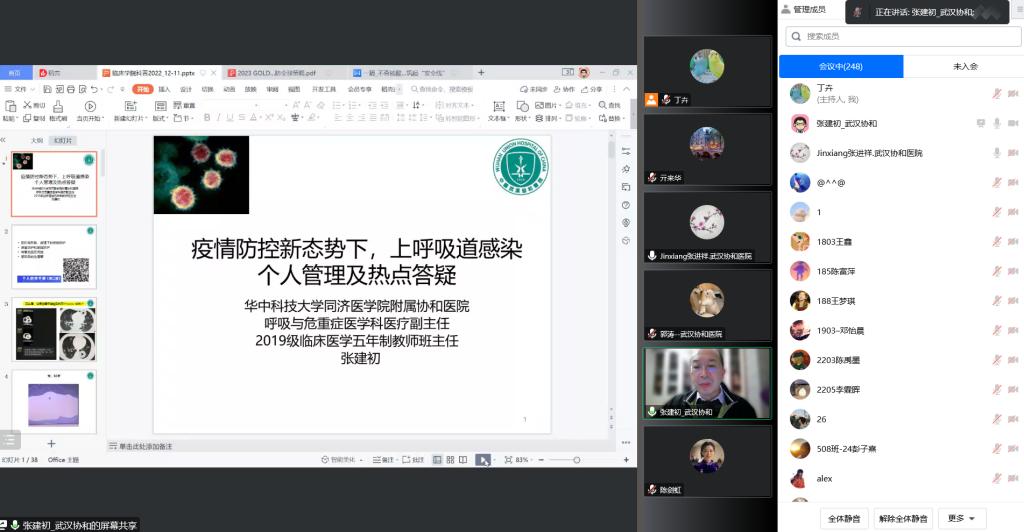
Task: Click the Collaborate (协作) icon
Action: click(557, 89)
